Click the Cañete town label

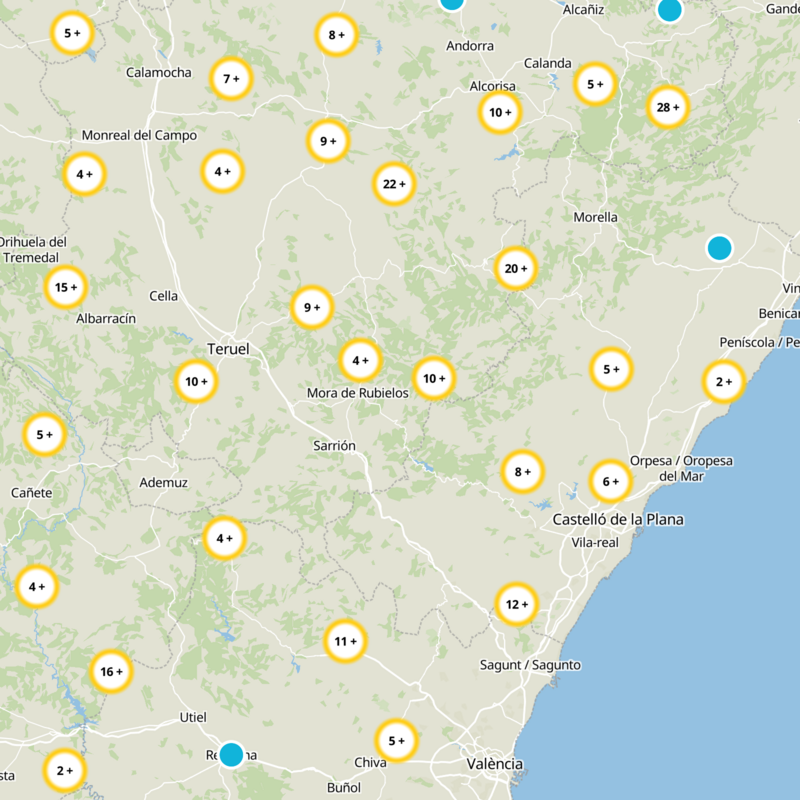point(32,493)
